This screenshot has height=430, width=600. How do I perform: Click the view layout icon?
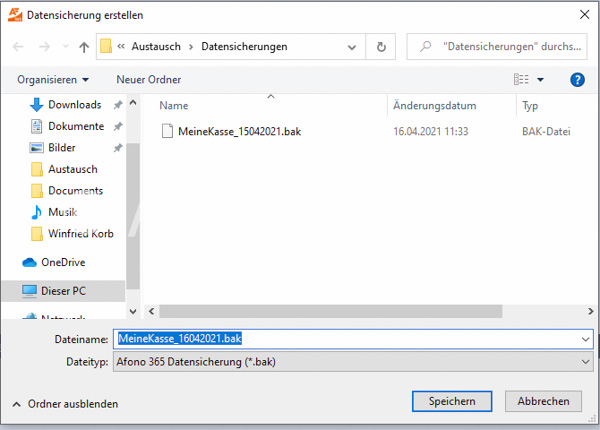[521, 79]
